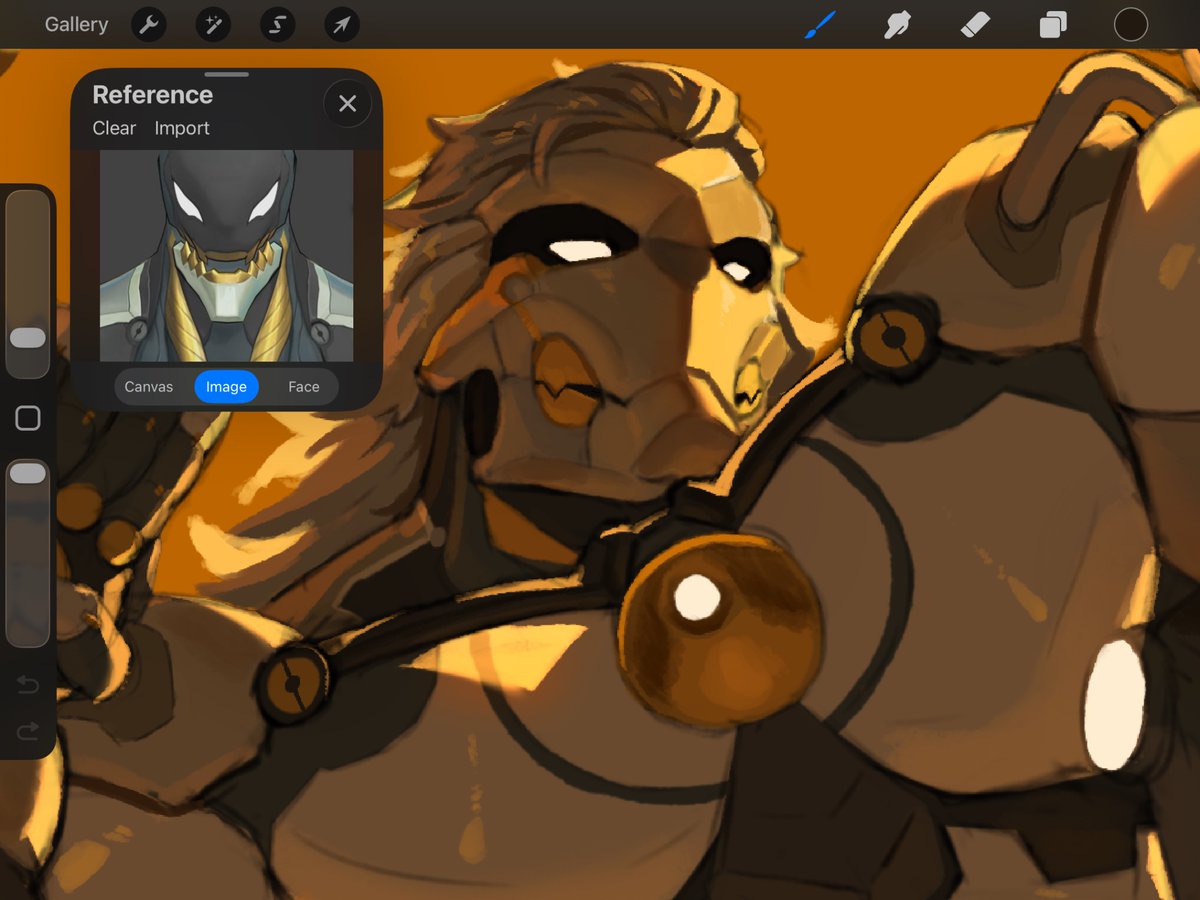Click the reference image preview

pyautogui.click(x=227, y=256)
